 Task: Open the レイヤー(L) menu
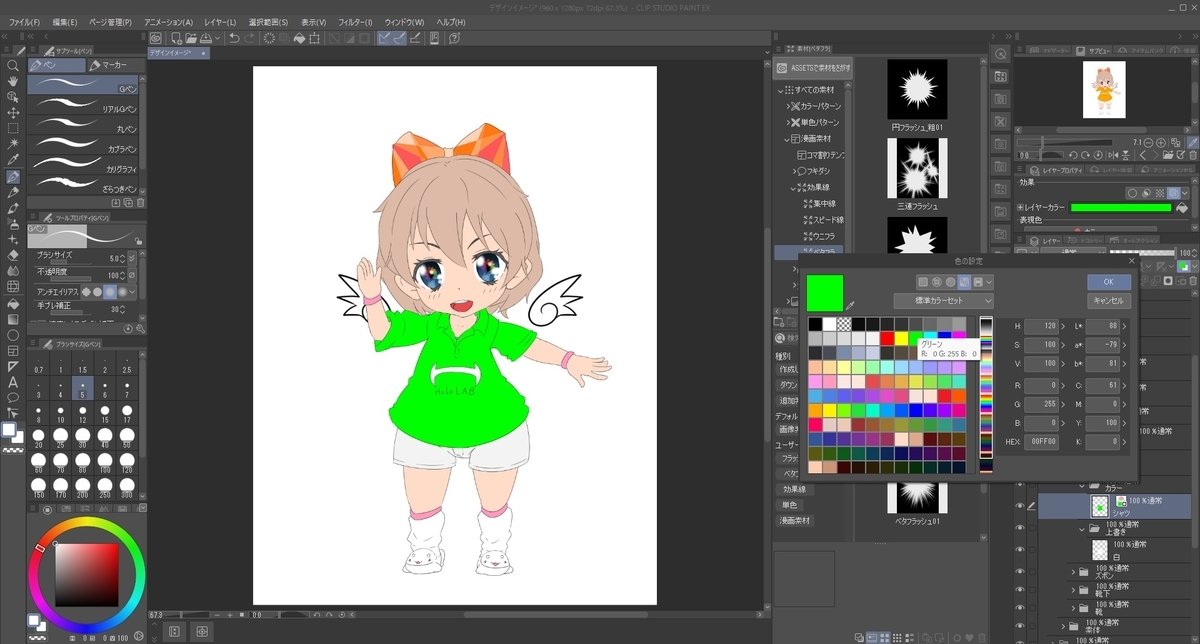(220, 21)
